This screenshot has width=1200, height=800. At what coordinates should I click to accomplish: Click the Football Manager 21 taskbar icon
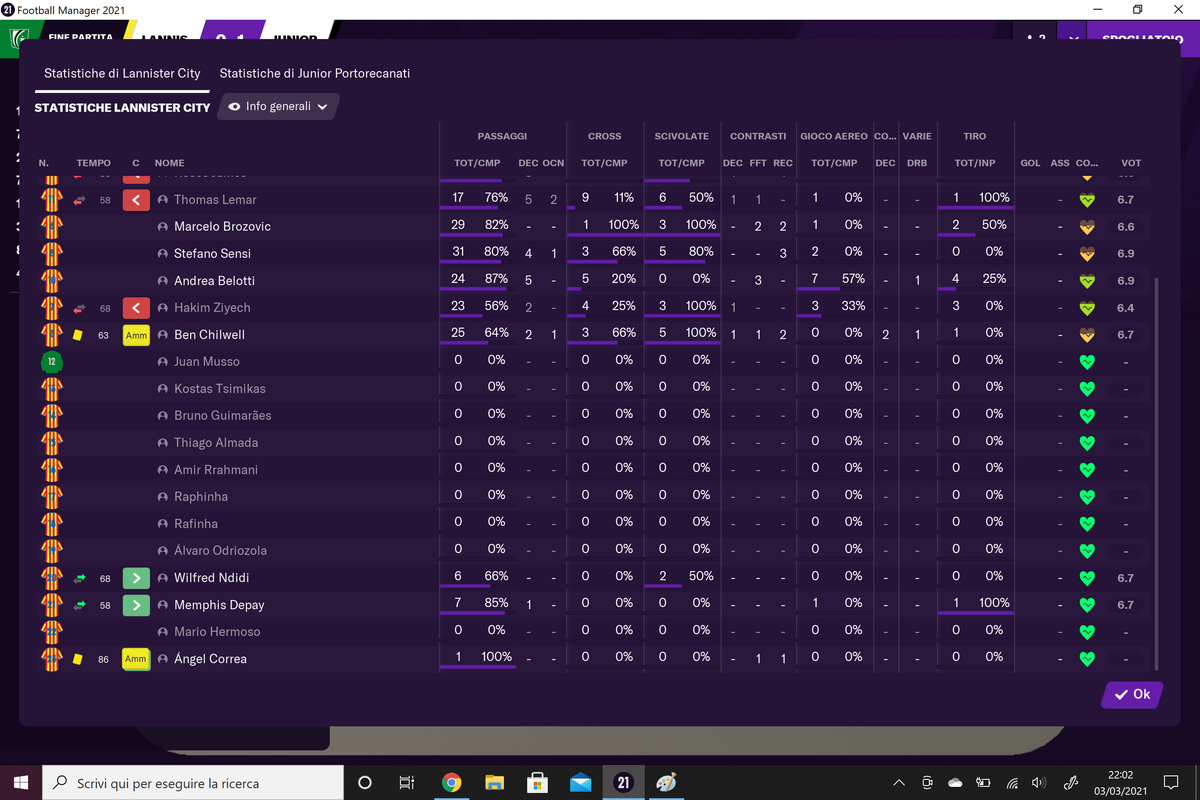pyautogui.click(x=623, y=782)
